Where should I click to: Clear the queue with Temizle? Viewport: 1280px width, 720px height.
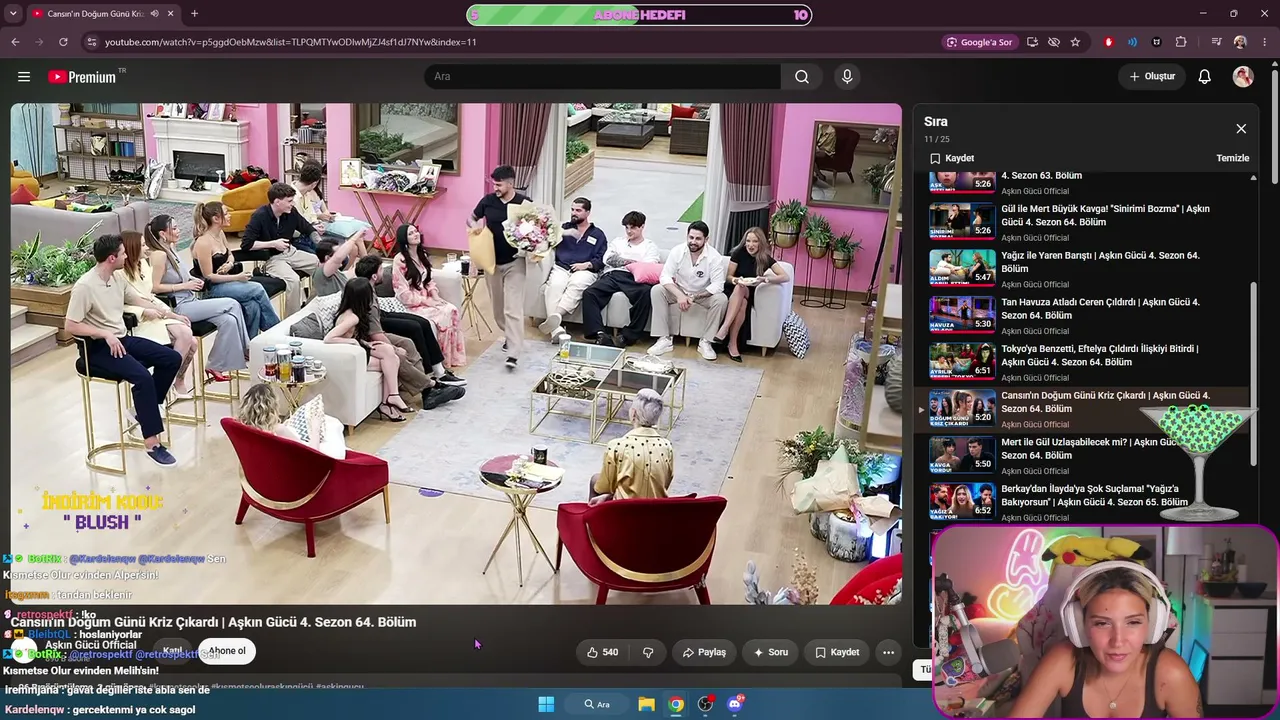coord(1232,158)
